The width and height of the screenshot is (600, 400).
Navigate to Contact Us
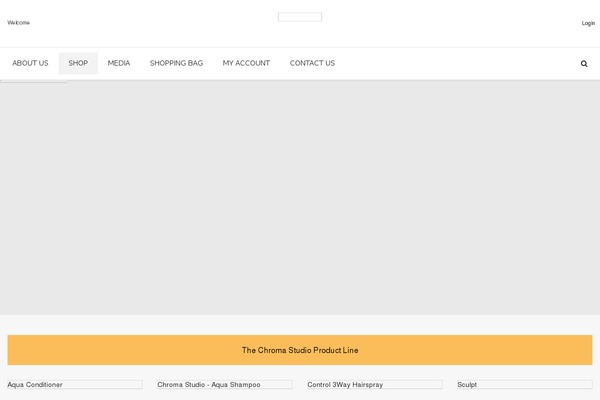click(312, 63)
